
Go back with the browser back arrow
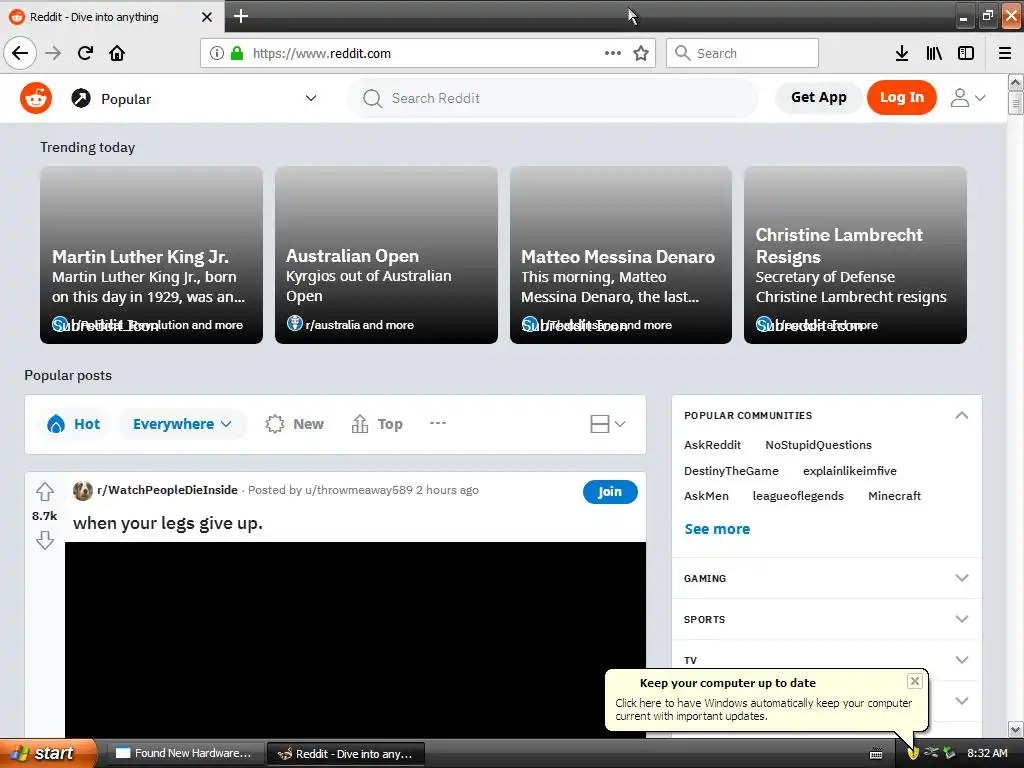pos(20,53)
